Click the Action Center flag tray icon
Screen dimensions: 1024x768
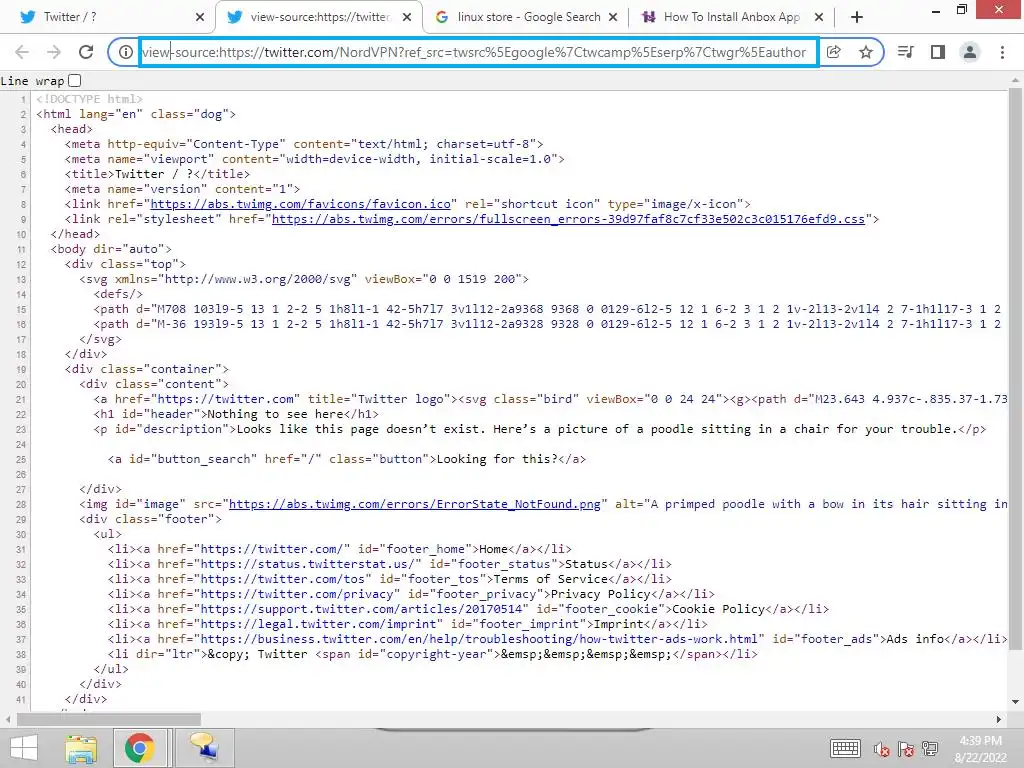click(x=906, y=749)
